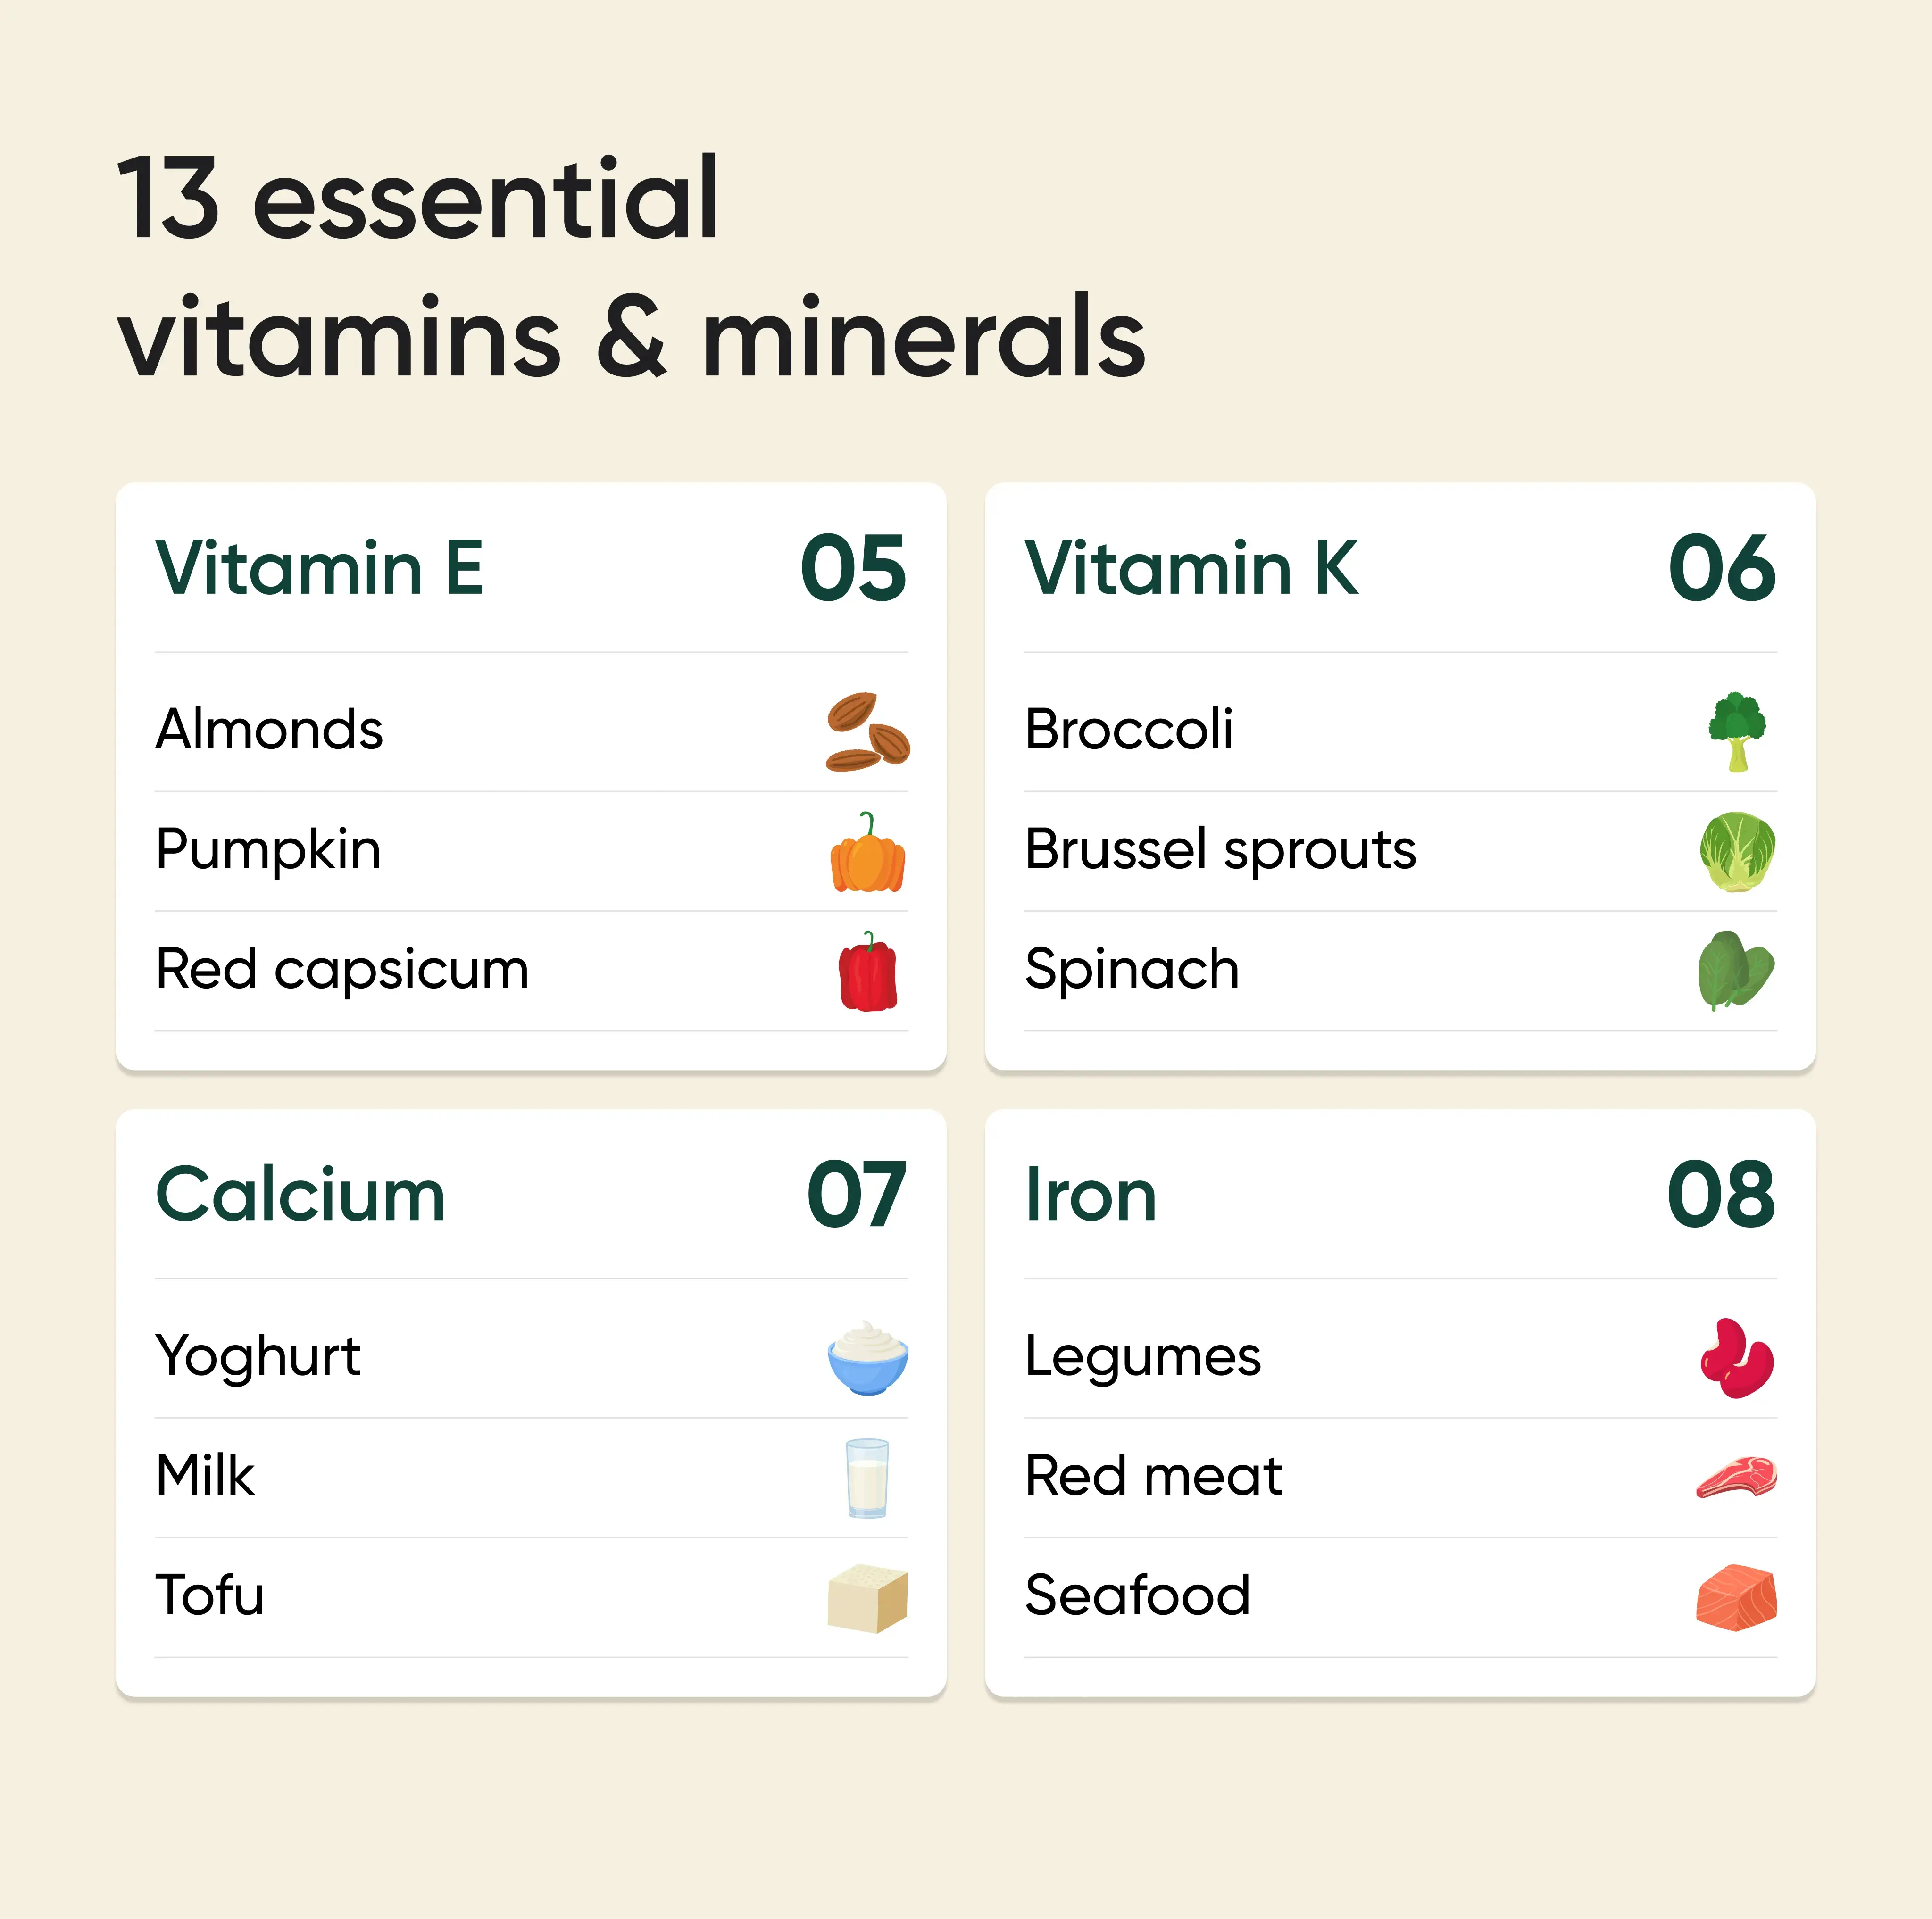Click the Red capsicum text label
Image resolution: width=1932 pixels, height=1919 pixels.
342,970
